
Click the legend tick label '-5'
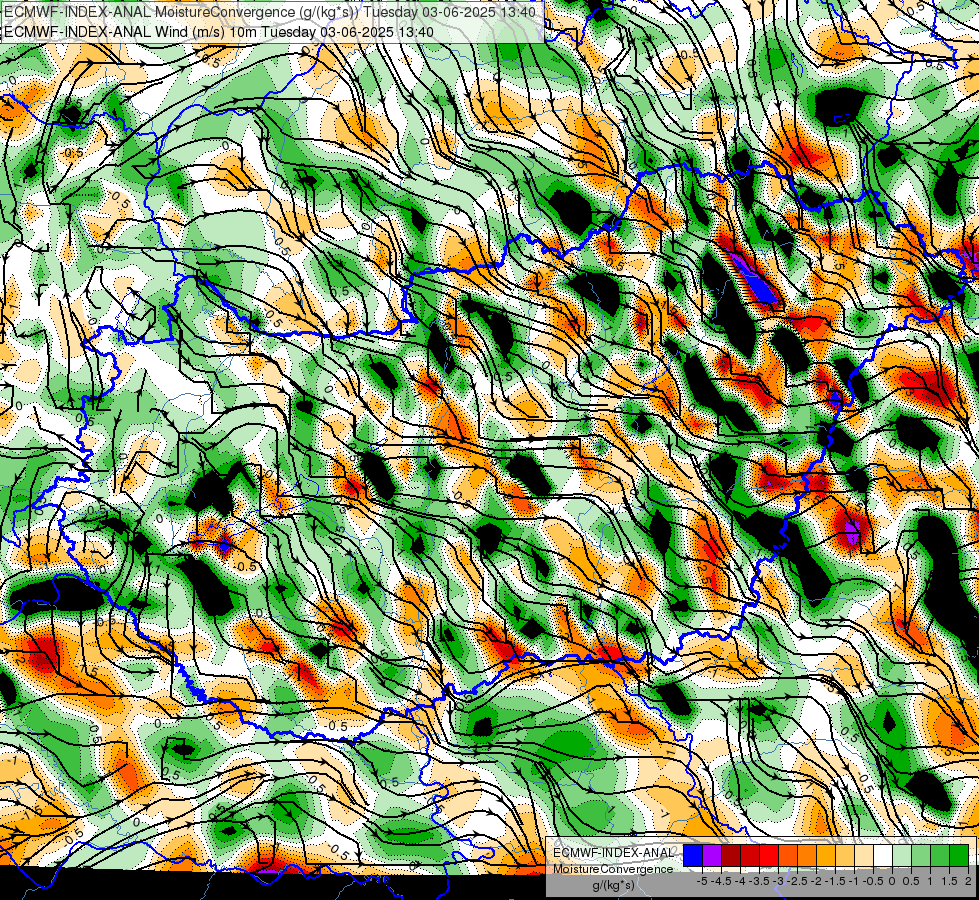click(702, 881)
